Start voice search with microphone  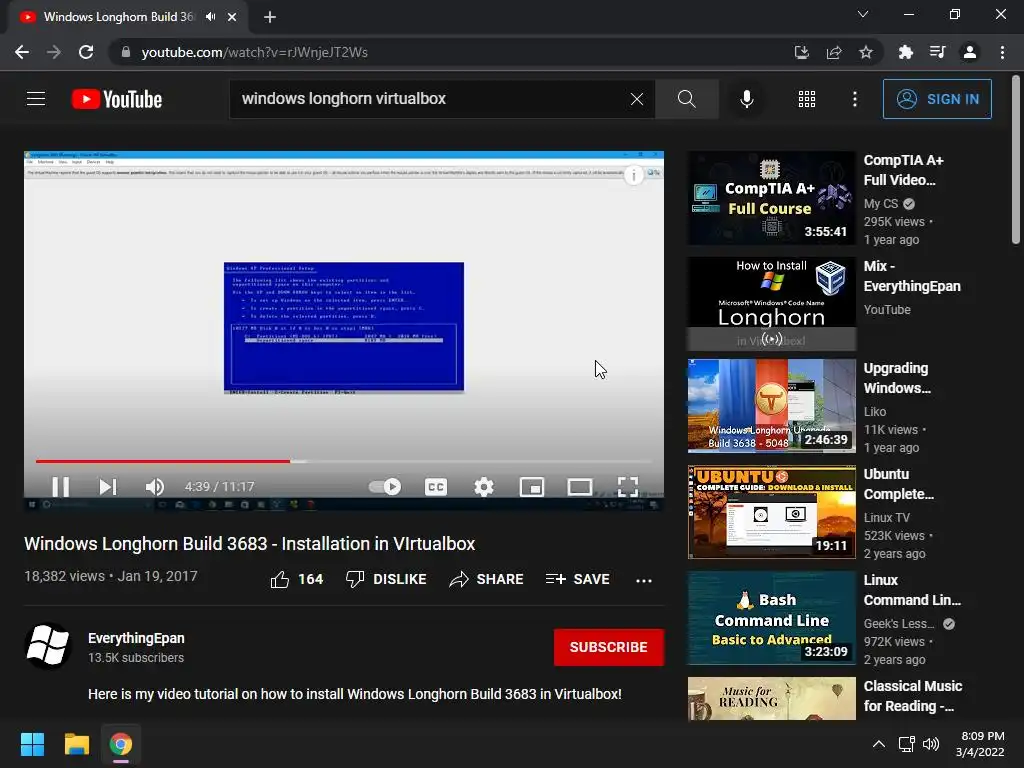click(746, 99)
